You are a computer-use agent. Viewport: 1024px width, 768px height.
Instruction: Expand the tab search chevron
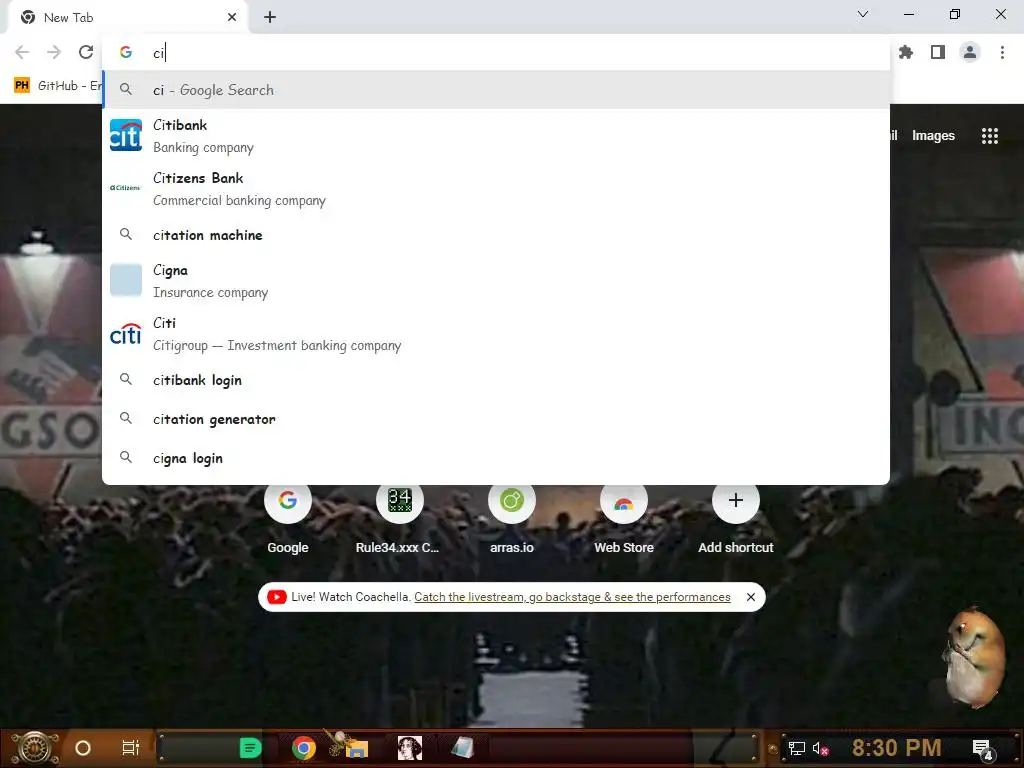click(863, 14)
